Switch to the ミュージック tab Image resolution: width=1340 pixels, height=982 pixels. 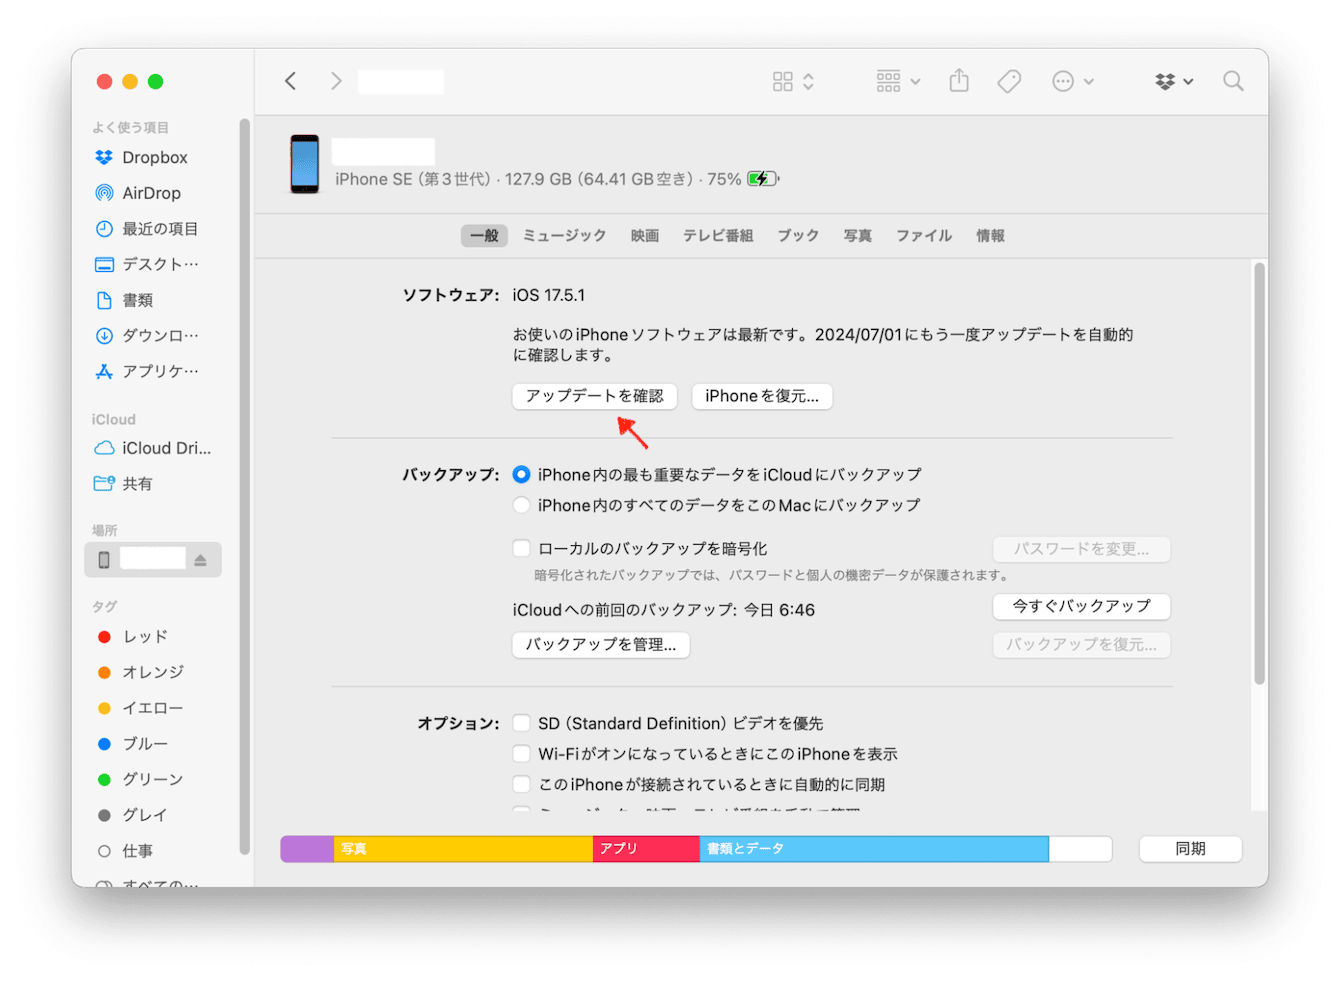[x=565, y=236]
